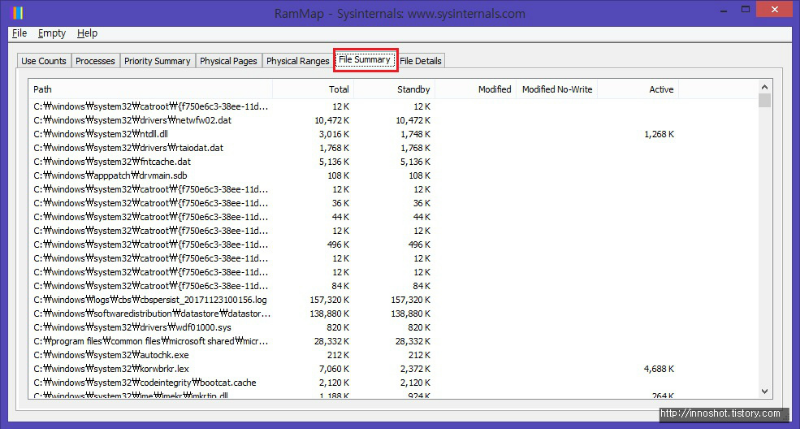Select the bootcat.cache file row
The width and height of the screenshot is (800, 429).
click(x=393, y=383)
